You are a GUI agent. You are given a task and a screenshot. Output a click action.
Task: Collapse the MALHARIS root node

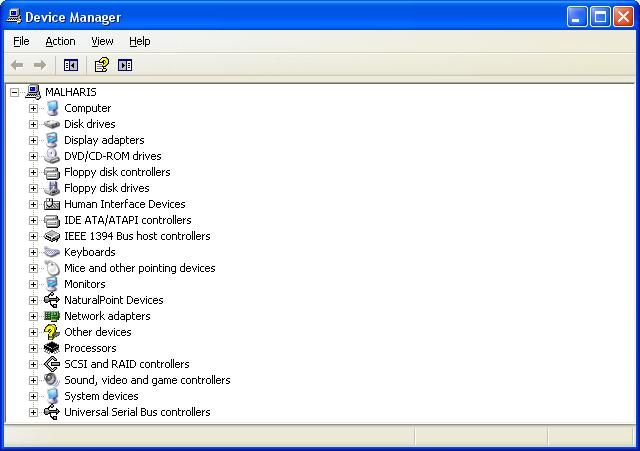click(14, 92)
